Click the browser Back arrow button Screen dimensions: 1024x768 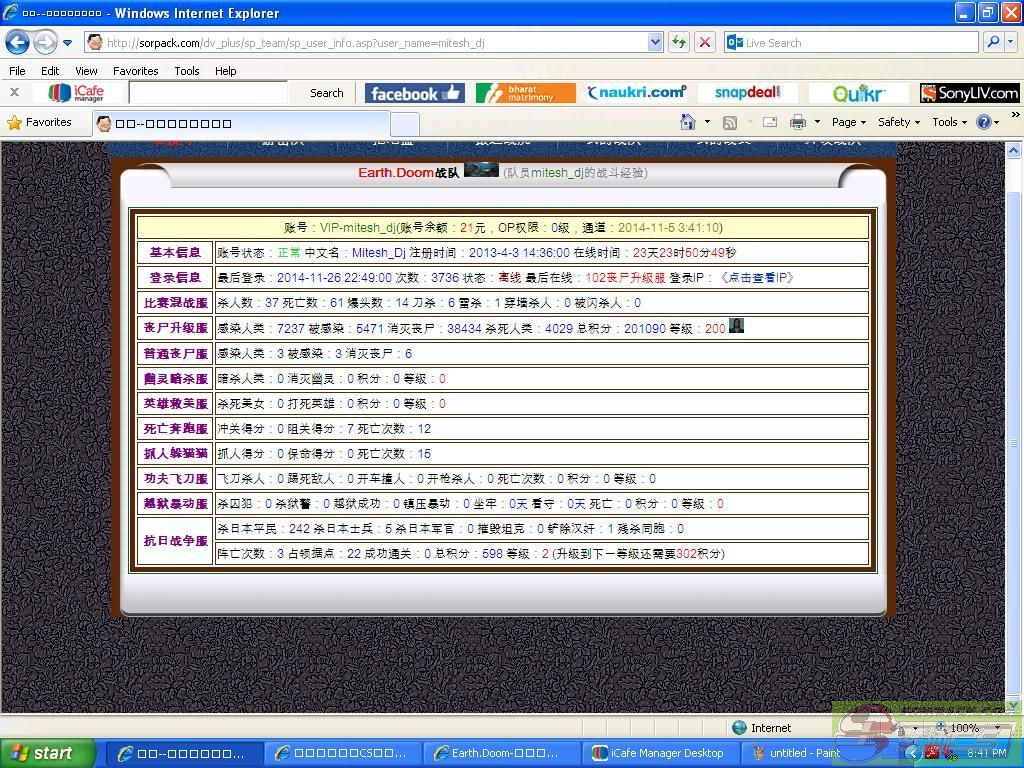pos(18,43)
